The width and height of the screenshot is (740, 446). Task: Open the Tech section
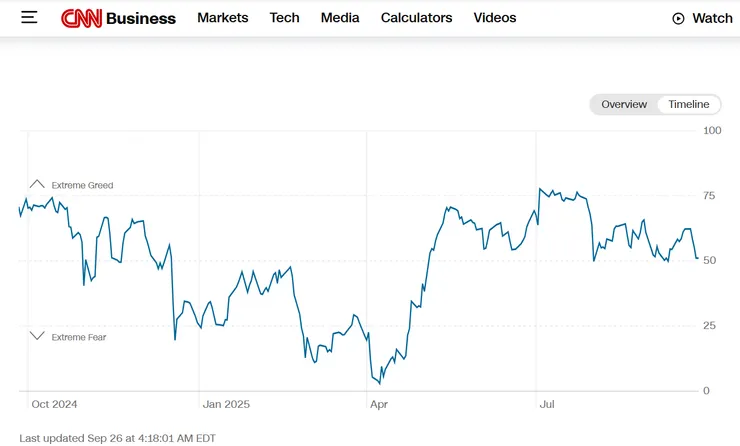[284, 18]
